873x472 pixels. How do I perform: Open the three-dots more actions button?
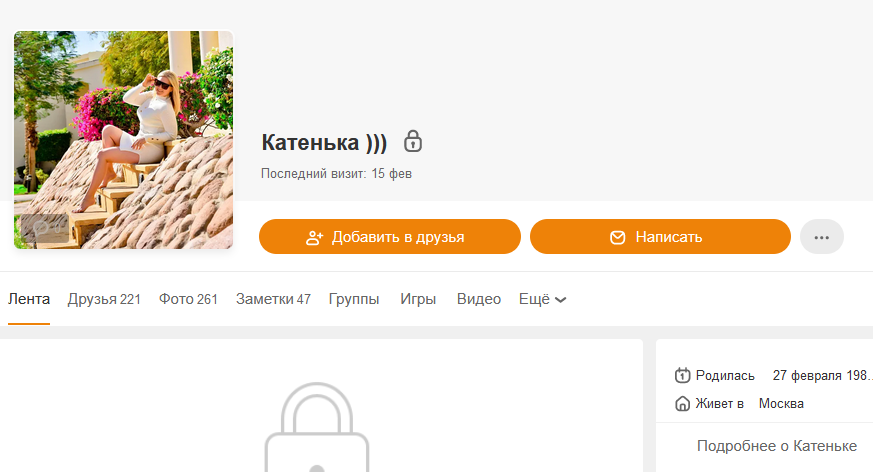pyautogui.click(x=822, y=237)
